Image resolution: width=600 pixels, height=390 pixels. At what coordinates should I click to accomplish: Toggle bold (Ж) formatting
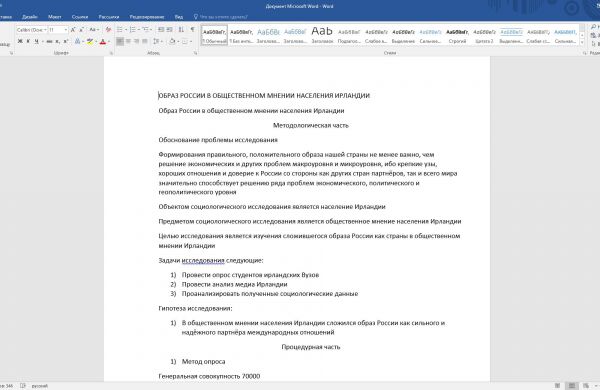pos(20,41)
